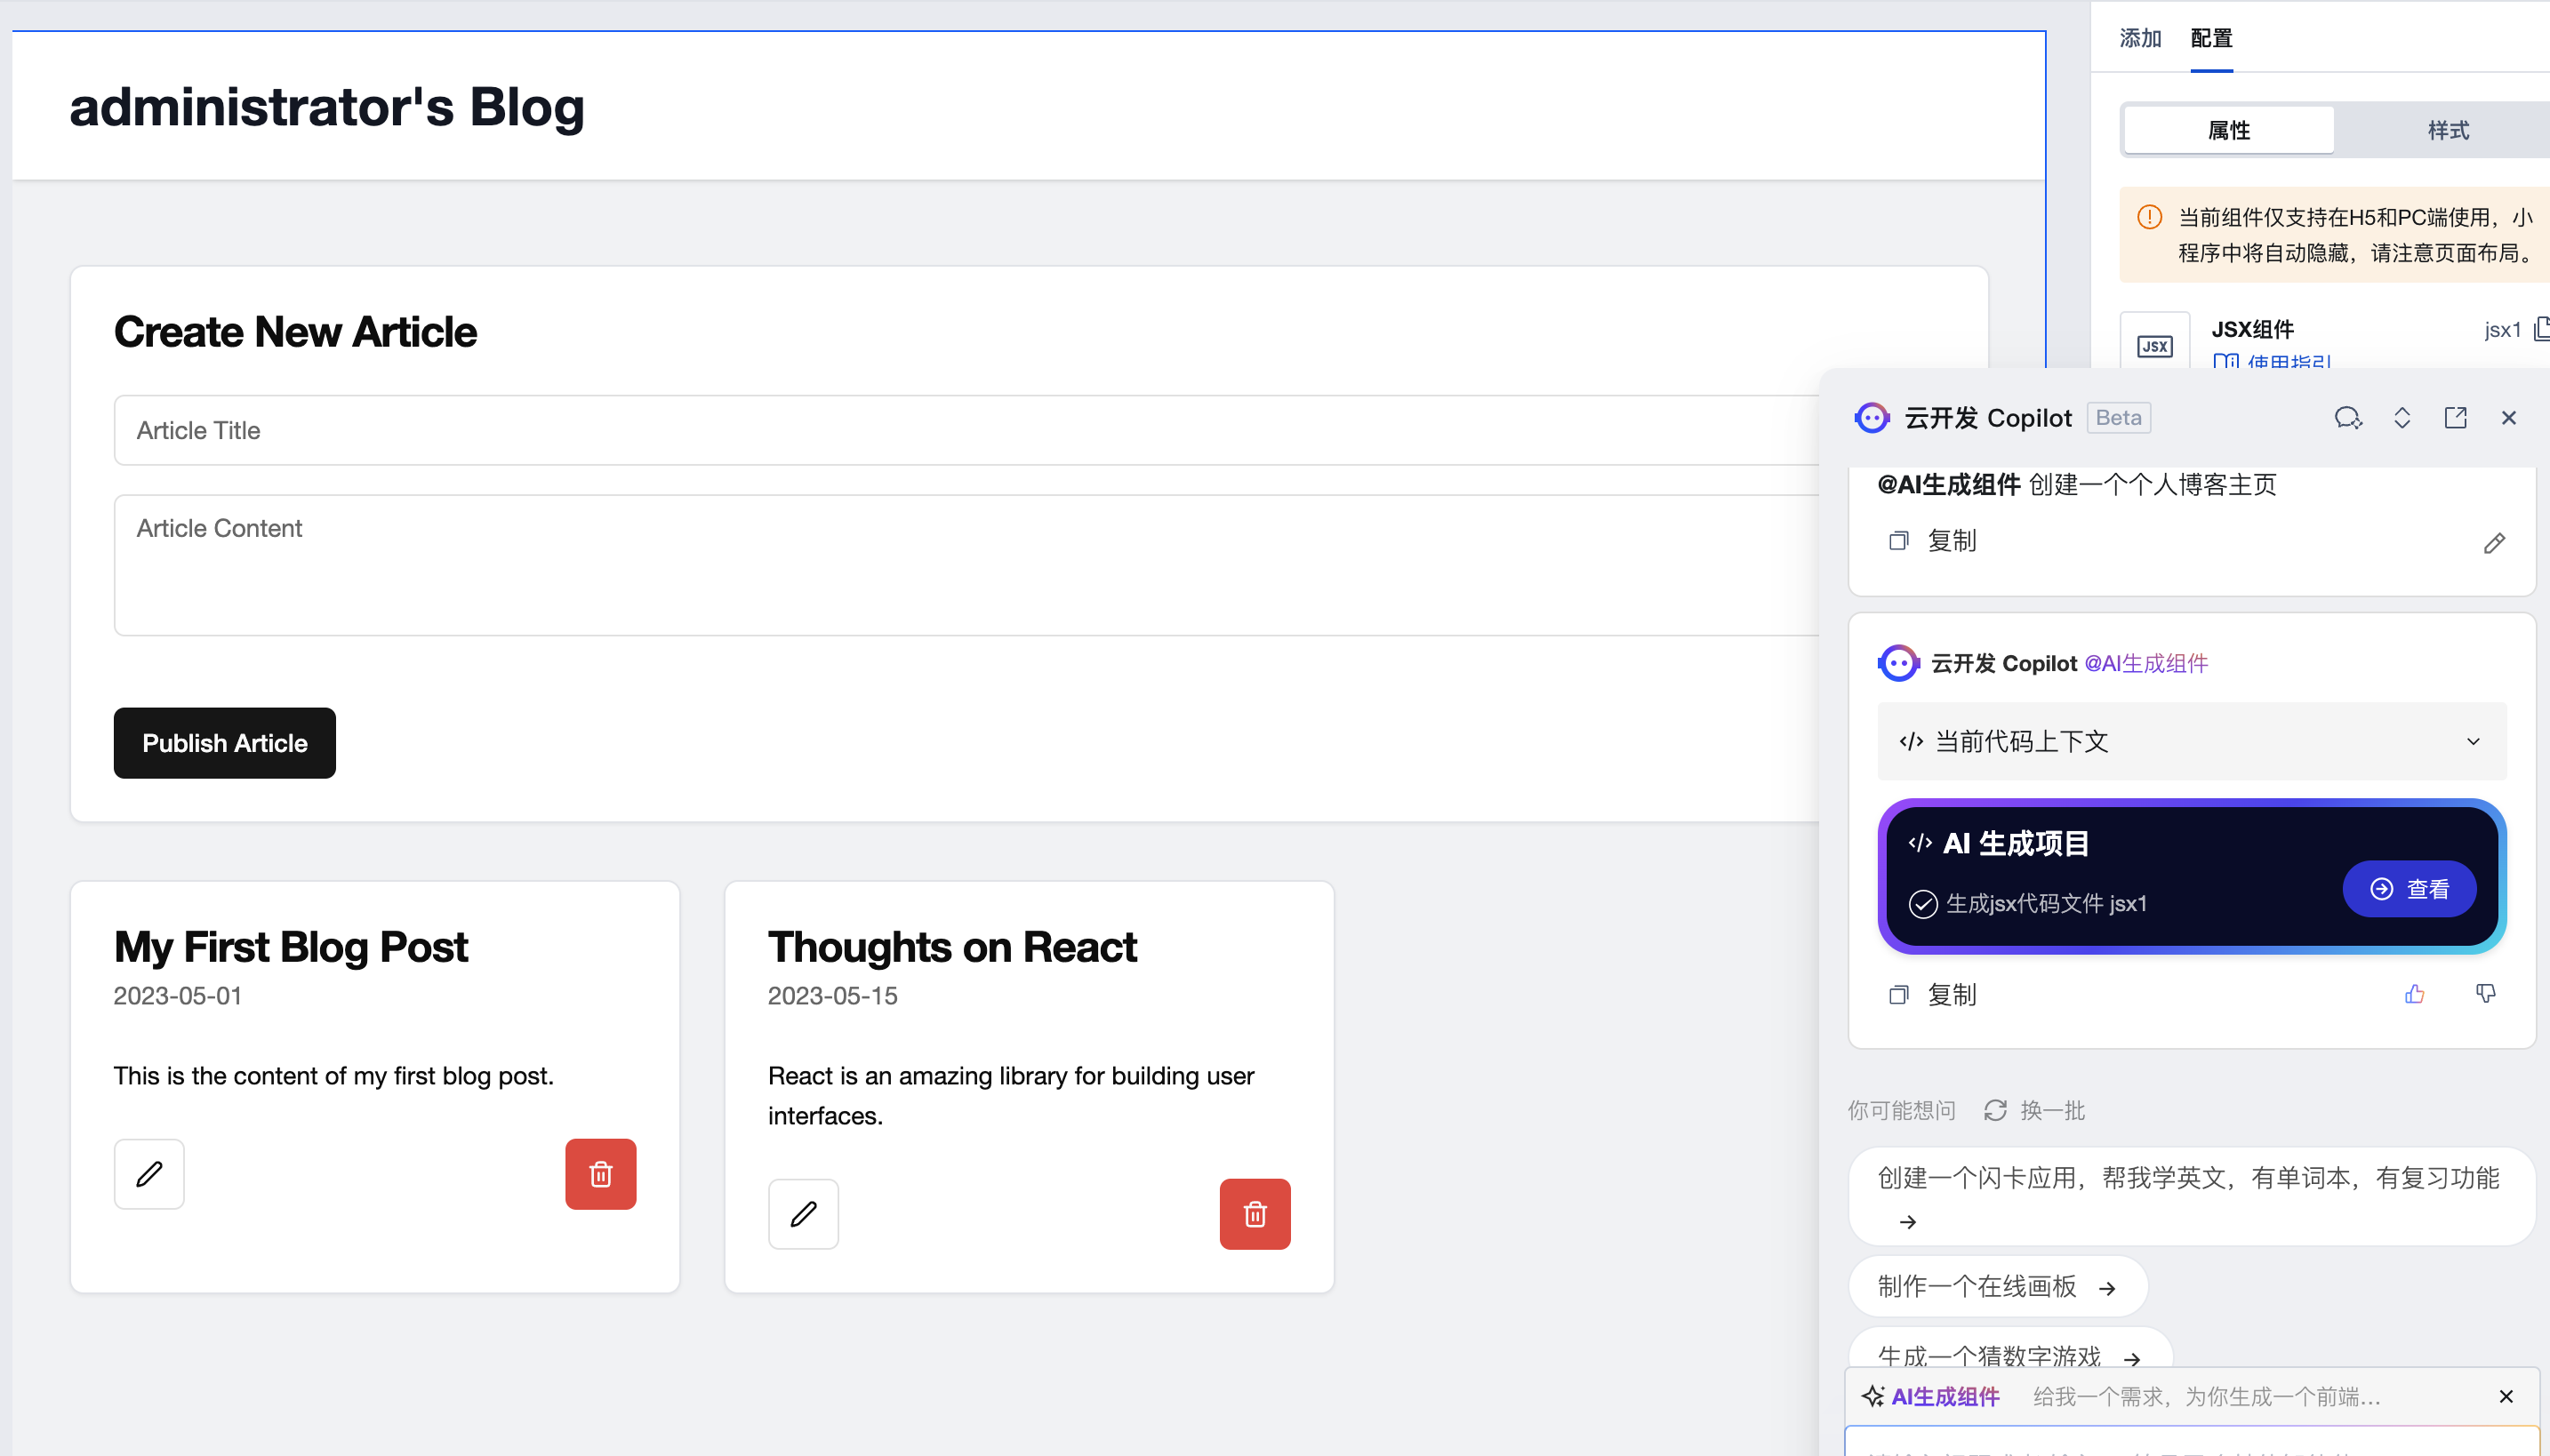Open new chat icon in Copilot header
This screenshot has width=2550, height=1456.
coord(2347,418)
